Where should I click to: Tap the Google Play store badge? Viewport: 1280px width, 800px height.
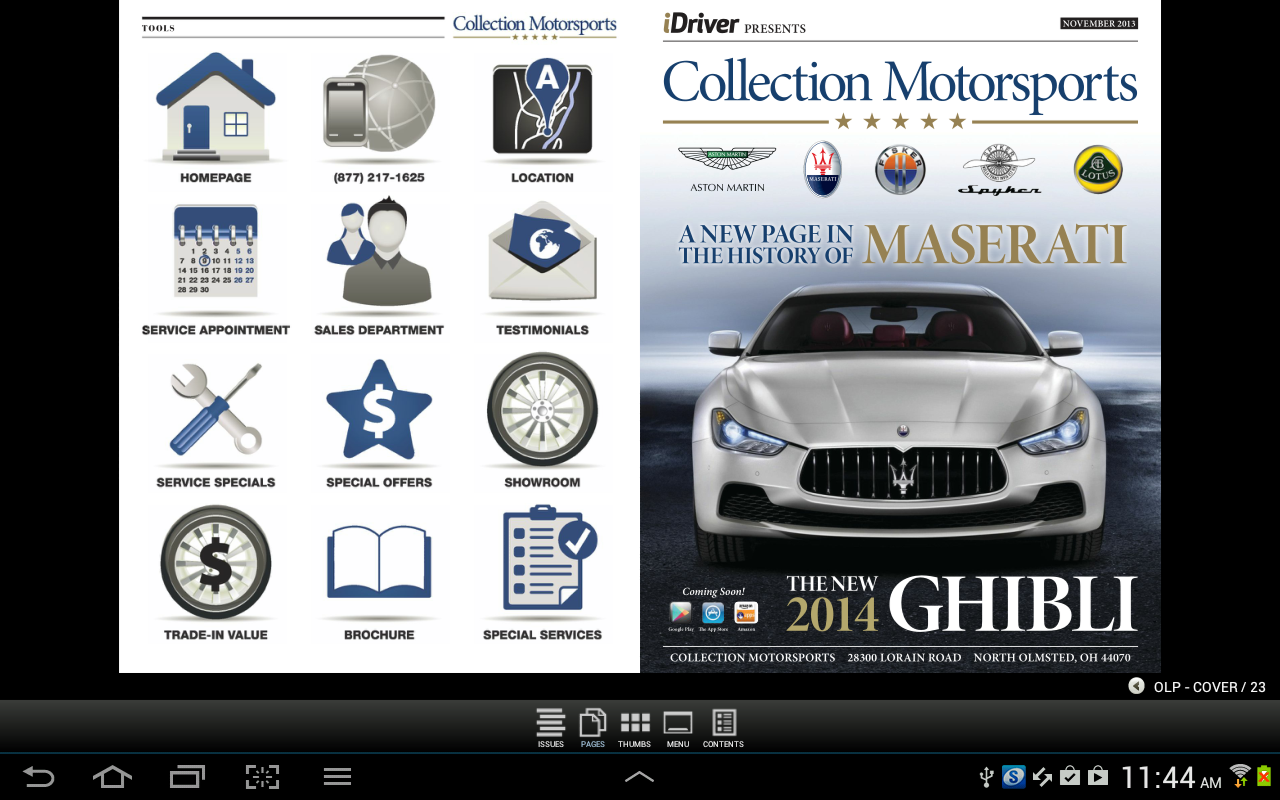[681, 617]
